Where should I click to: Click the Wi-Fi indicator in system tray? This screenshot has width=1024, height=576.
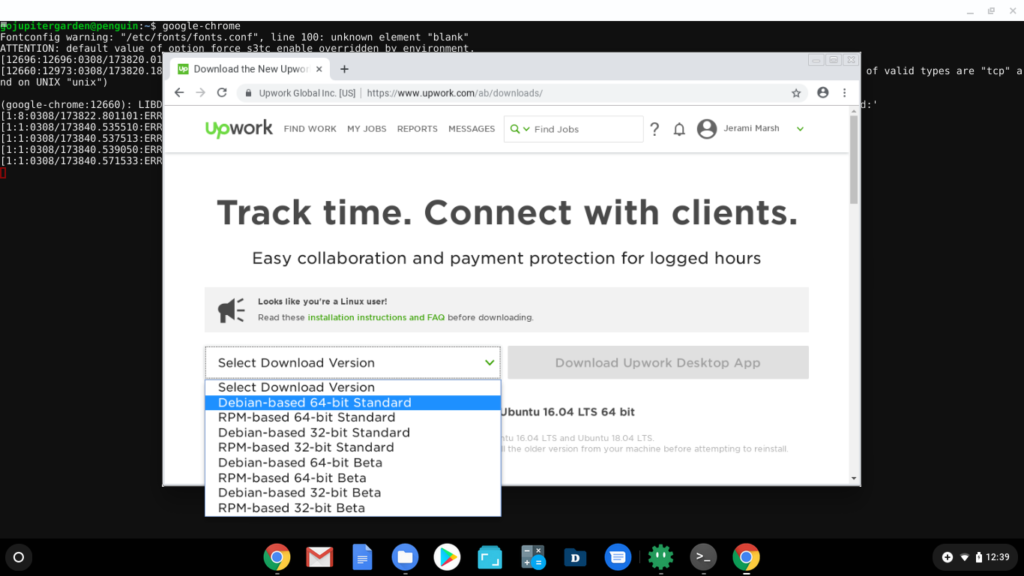pyautogui.click(x=965, y=557)
